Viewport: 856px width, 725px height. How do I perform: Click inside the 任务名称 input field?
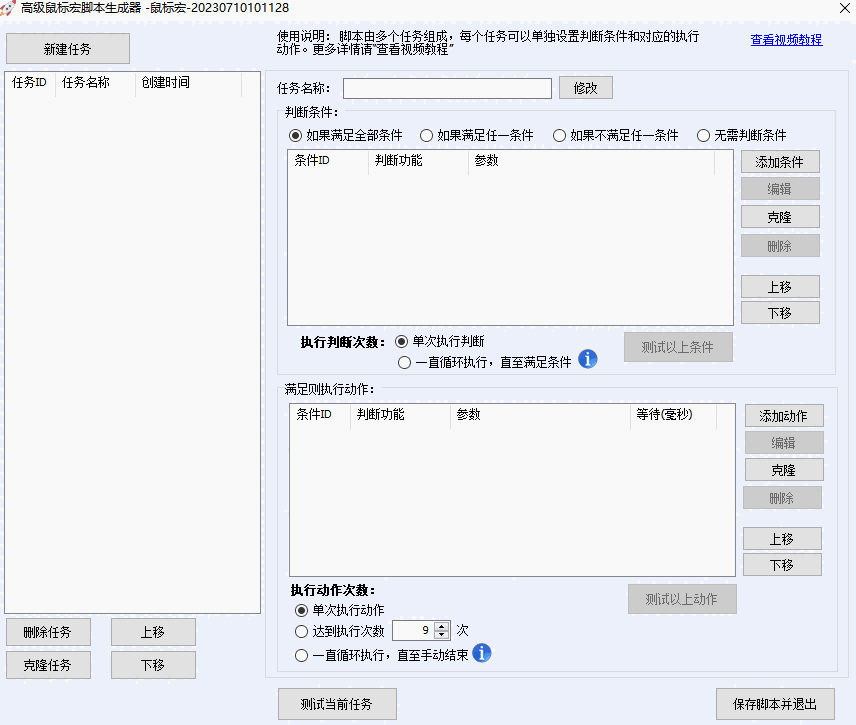(x=447, y=88)
